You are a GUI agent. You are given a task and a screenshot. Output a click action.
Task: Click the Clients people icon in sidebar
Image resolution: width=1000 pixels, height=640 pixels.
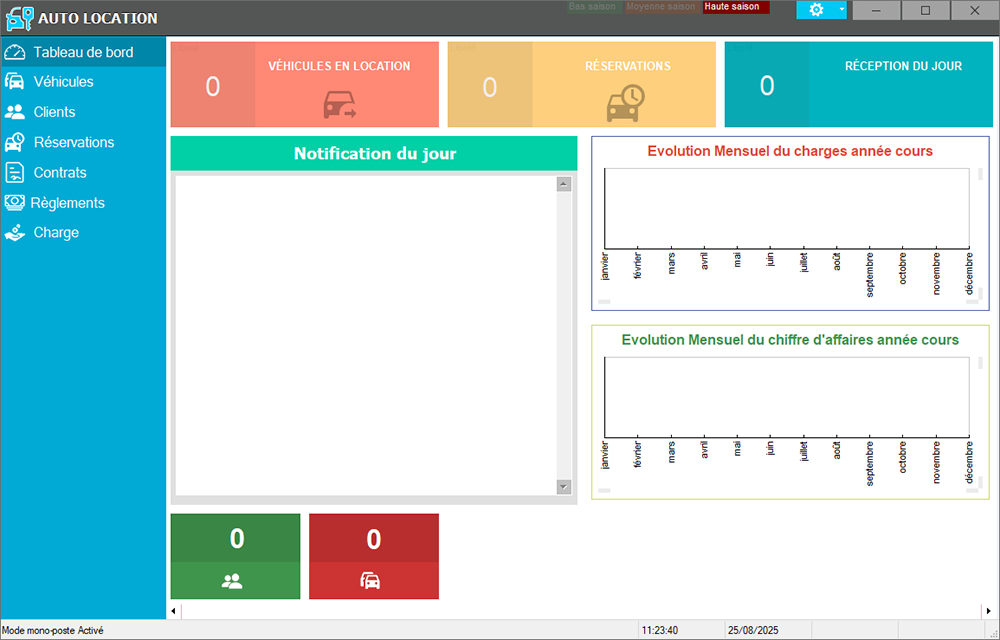[15, 112]
